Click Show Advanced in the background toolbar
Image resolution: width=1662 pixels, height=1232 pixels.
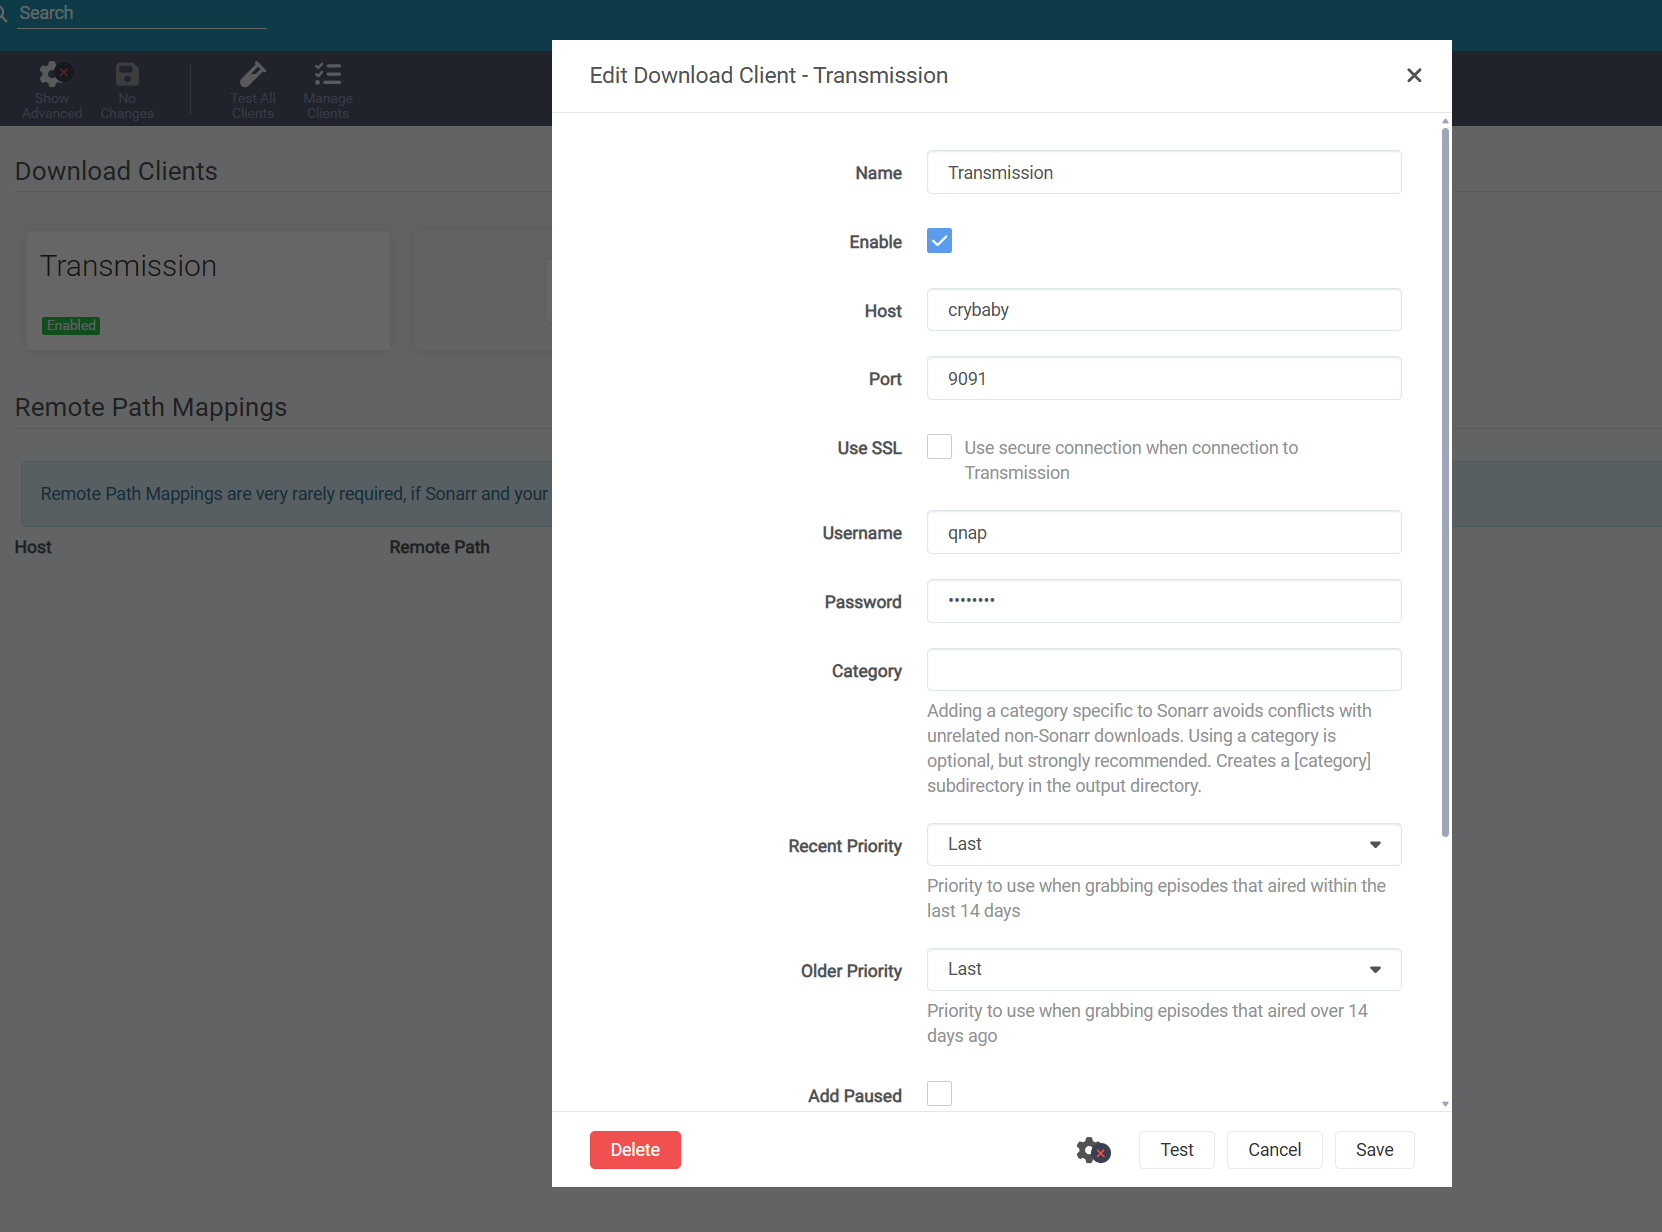(x=52, y=90)
